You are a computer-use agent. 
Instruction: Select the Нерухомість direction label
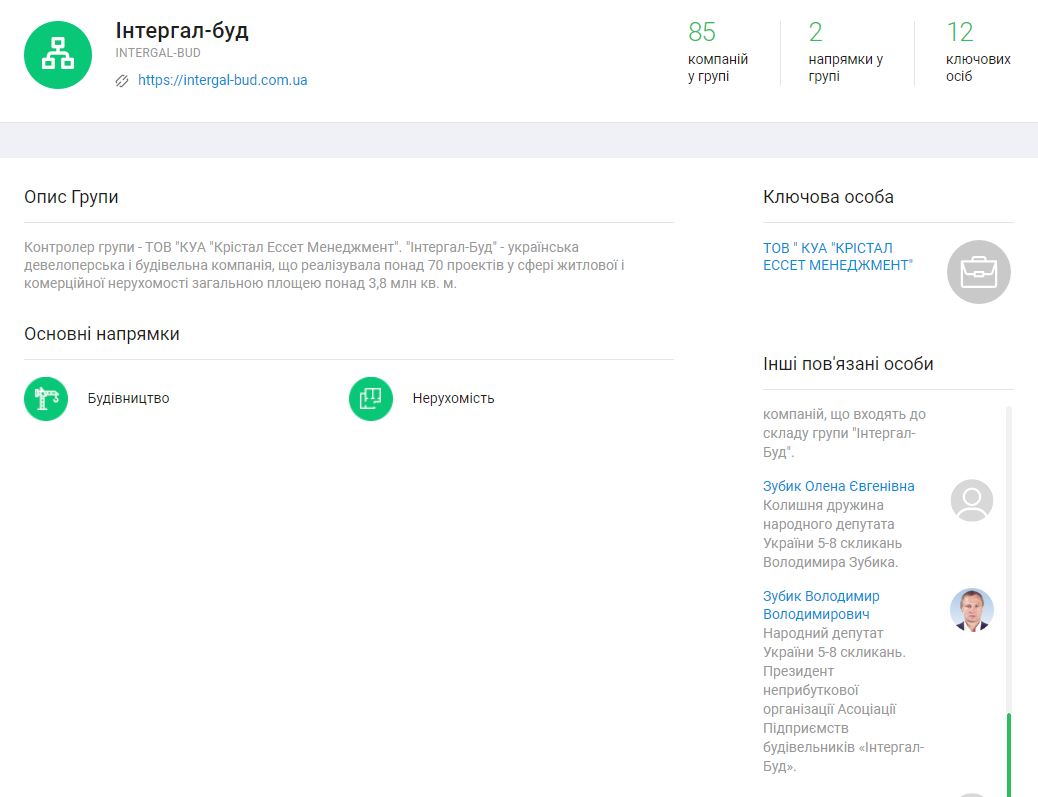(453, 398)
